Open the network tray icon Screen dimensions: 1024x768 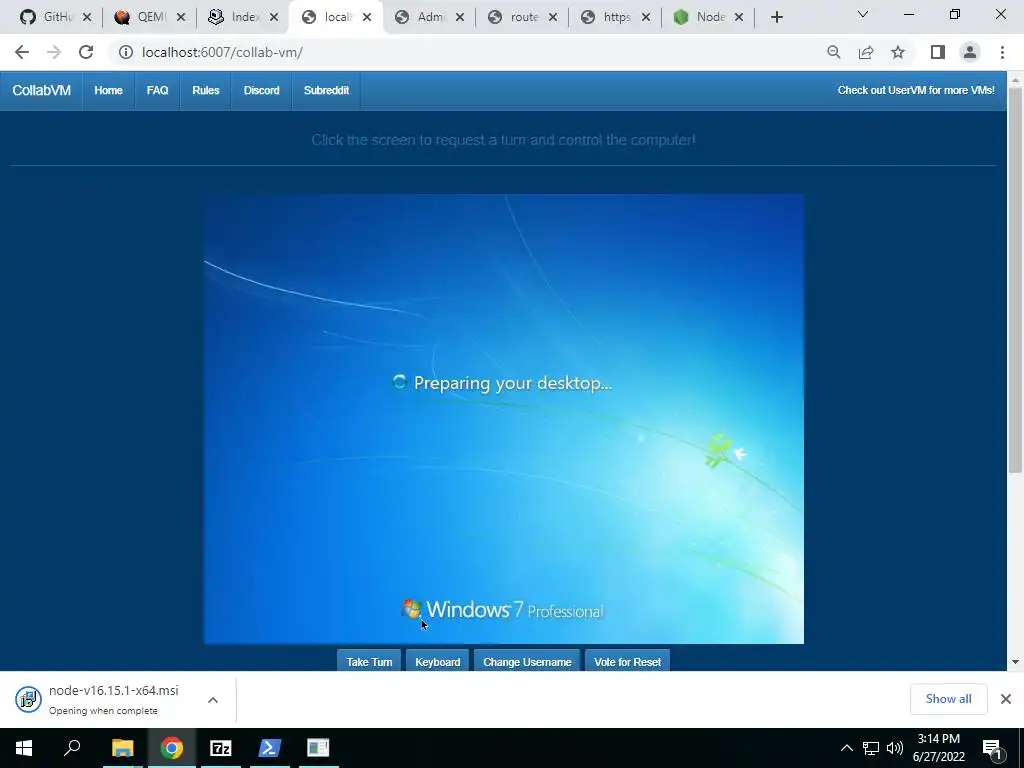pyautogui.click(x=871, y=748)
